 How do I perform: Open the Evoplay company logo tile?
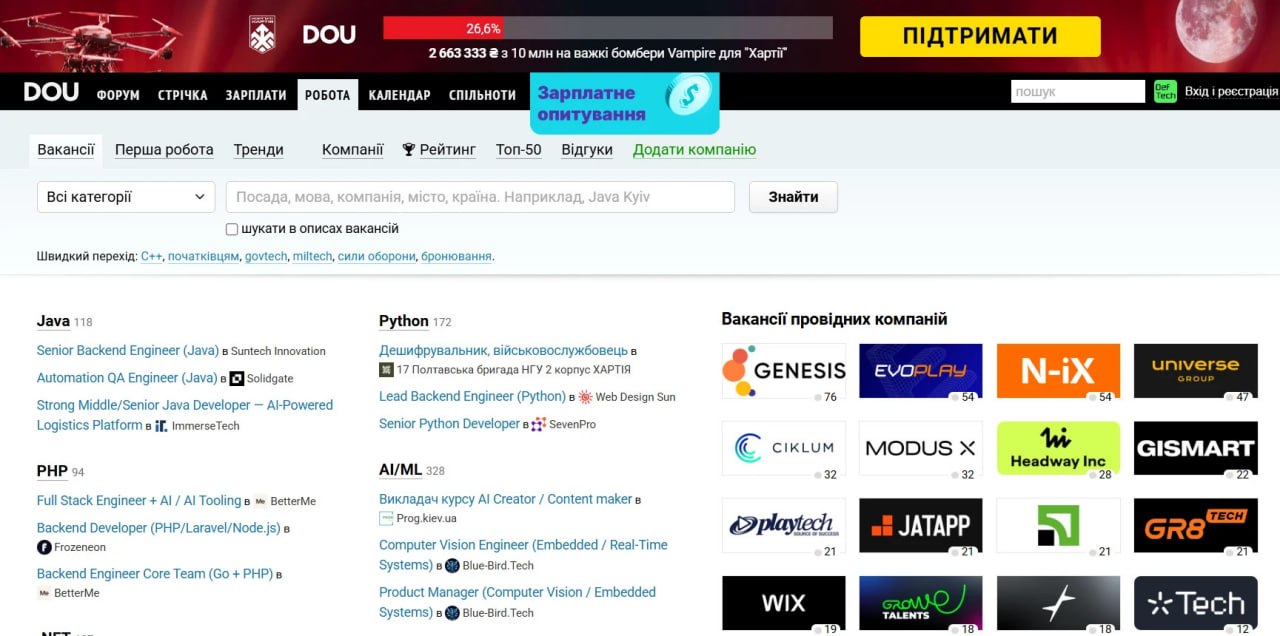[921, 371]
